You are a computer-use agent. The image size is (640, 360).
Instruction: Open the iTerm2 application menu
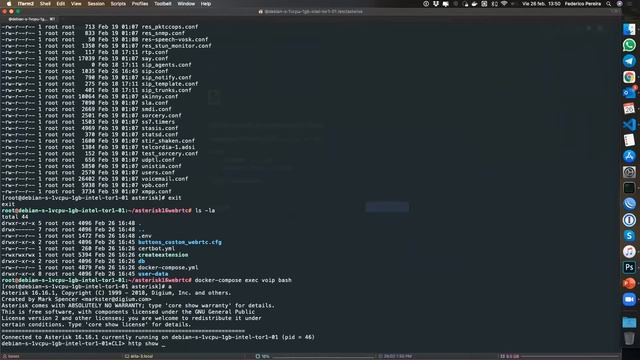(x=26, y=4)
